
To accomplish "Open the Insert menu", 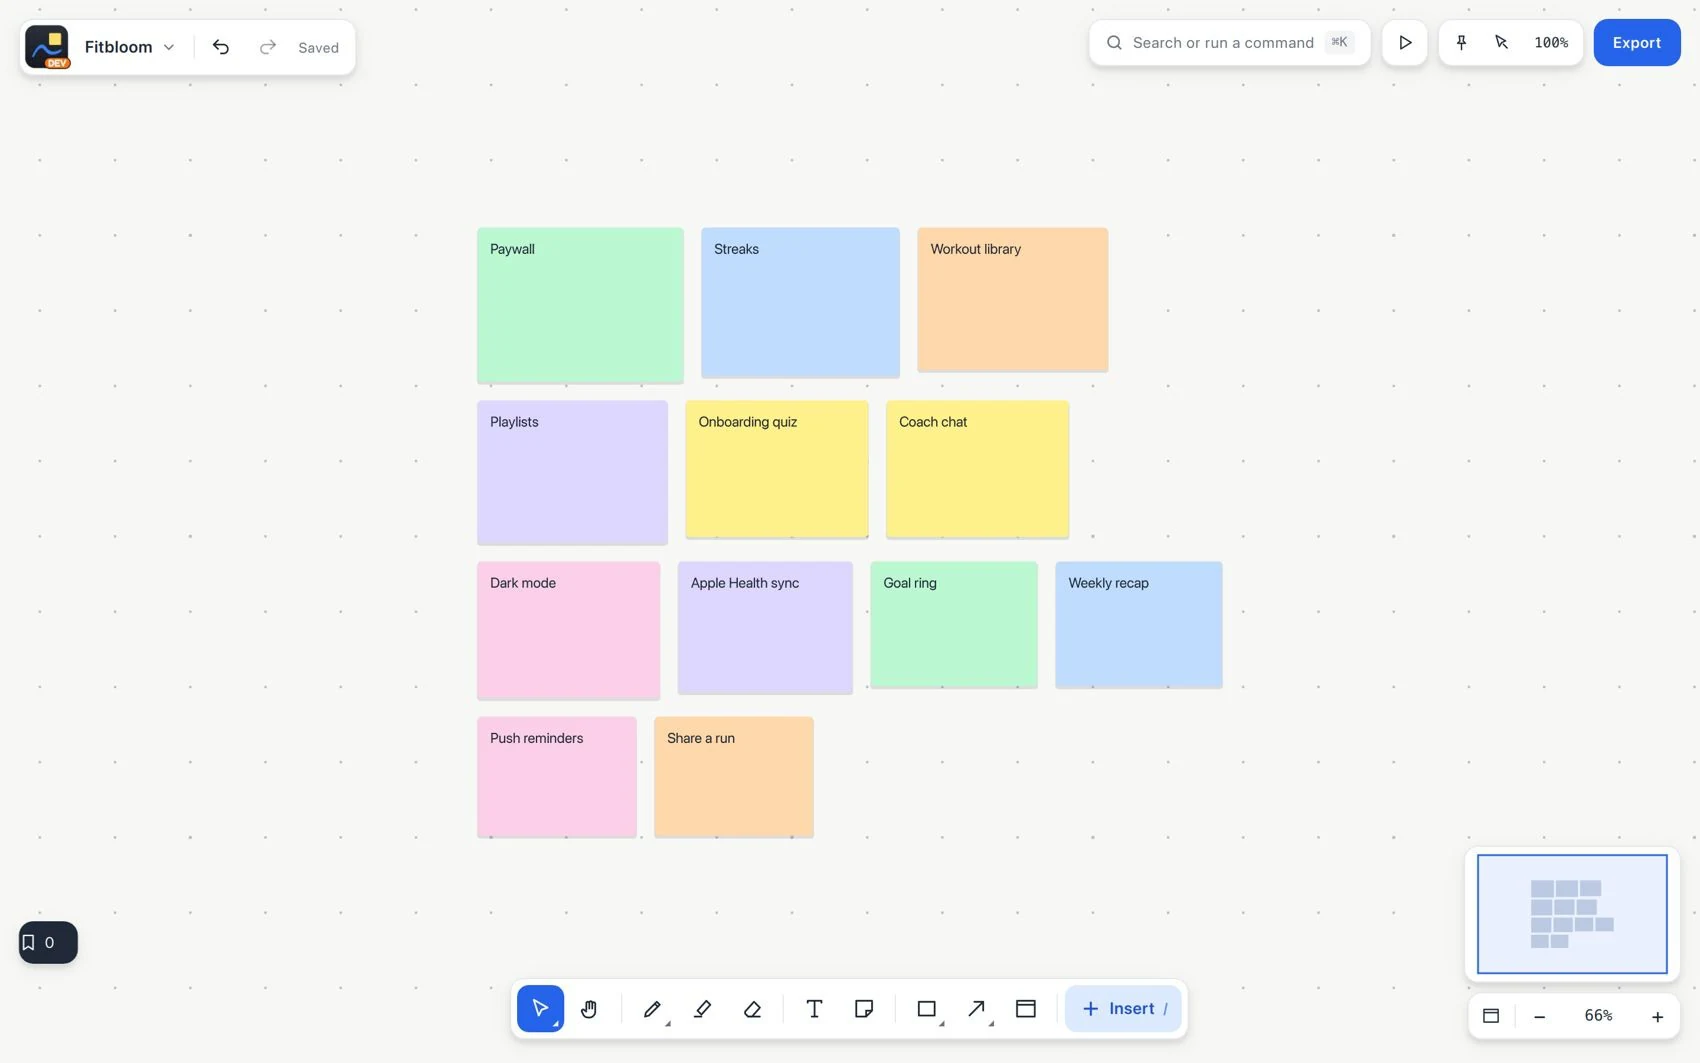I will pyautogui.click(x=1124, y=1008).
